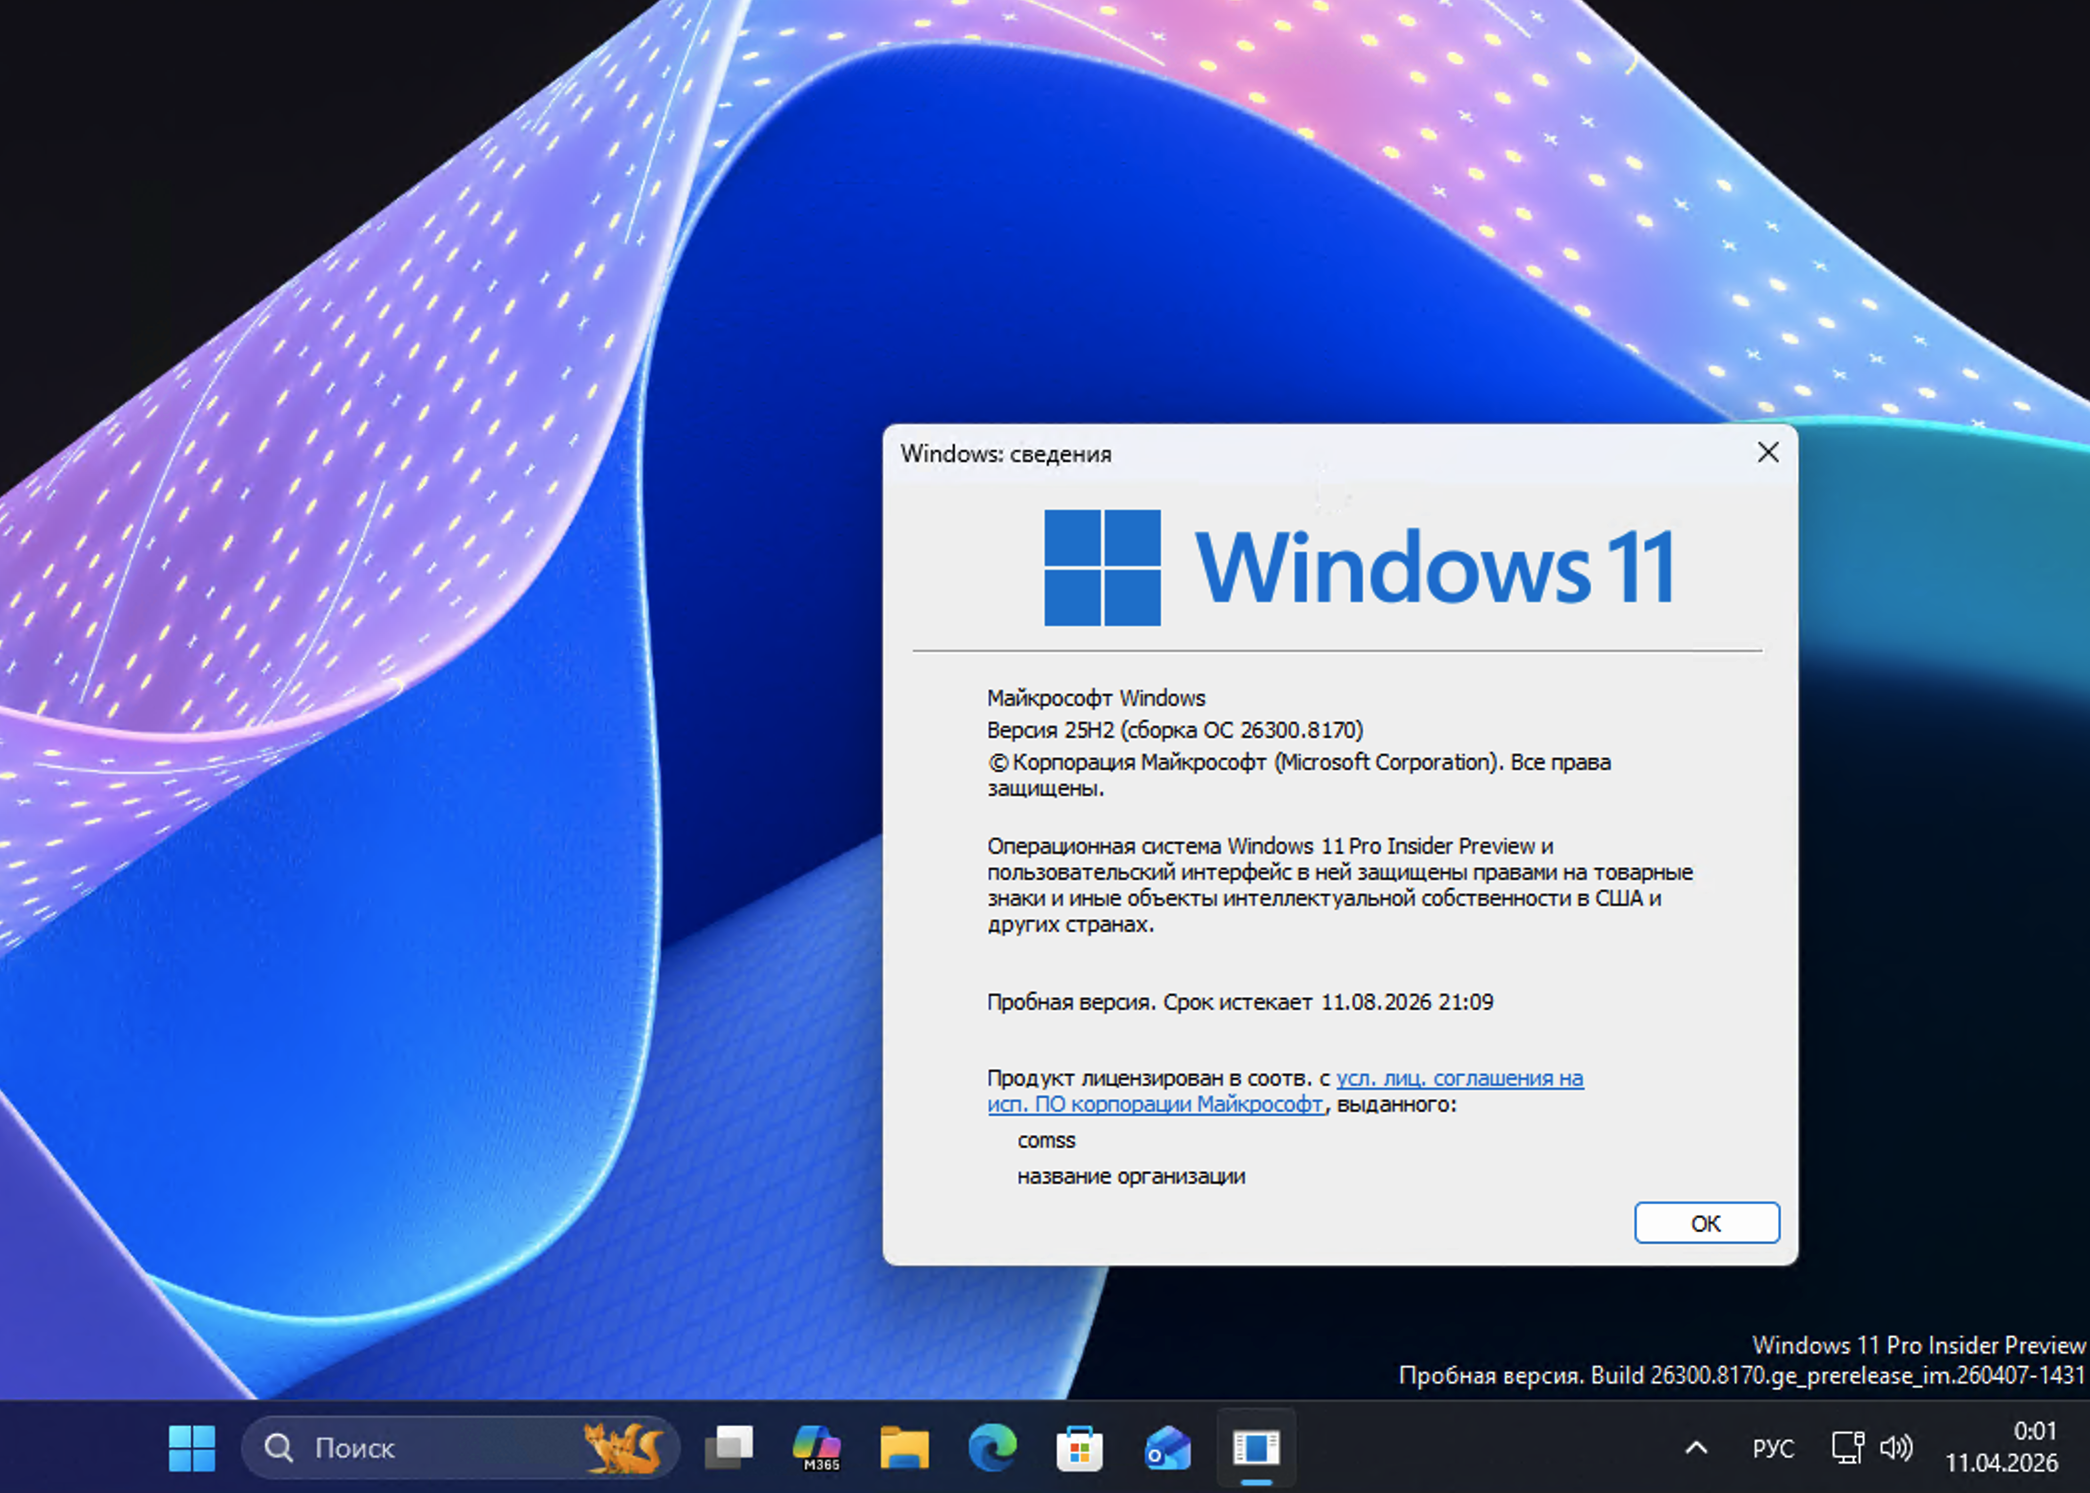Select the active app icon on the taskbar

(x=1256, y=1448)
